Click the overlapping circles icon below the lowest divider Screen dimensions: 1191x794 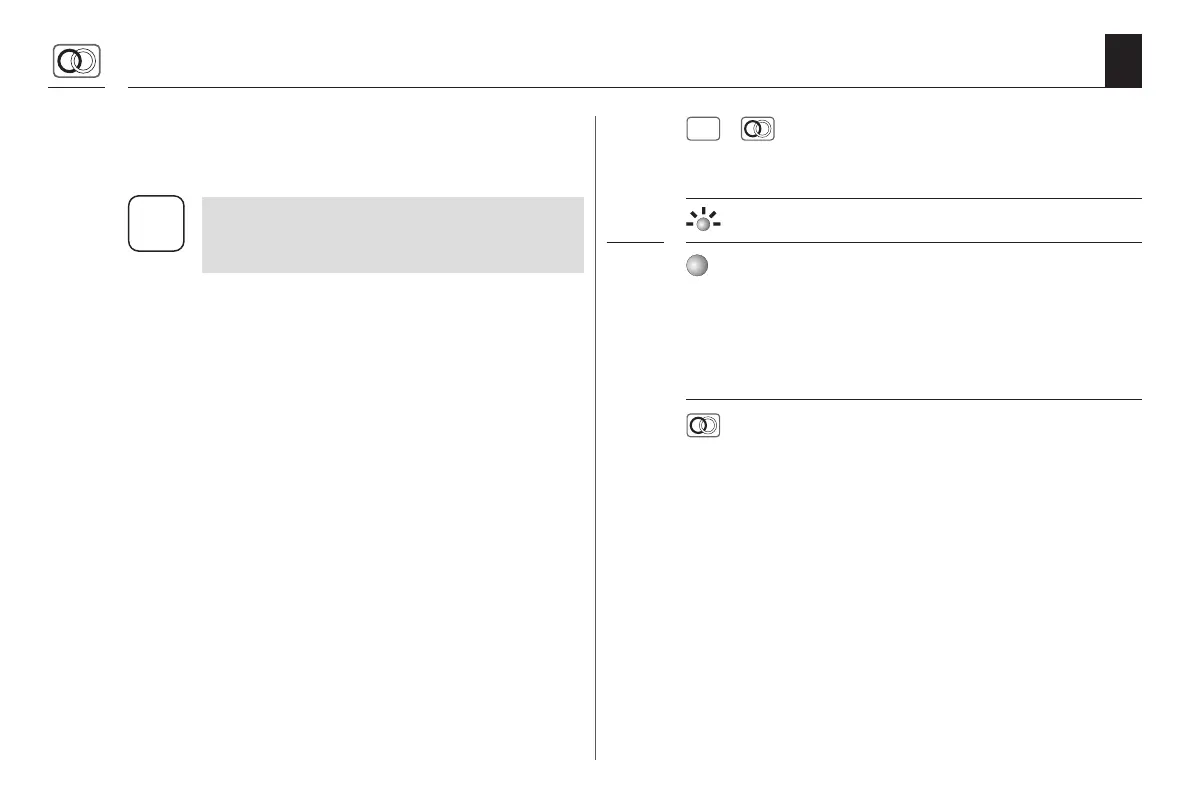click(705, 425)
